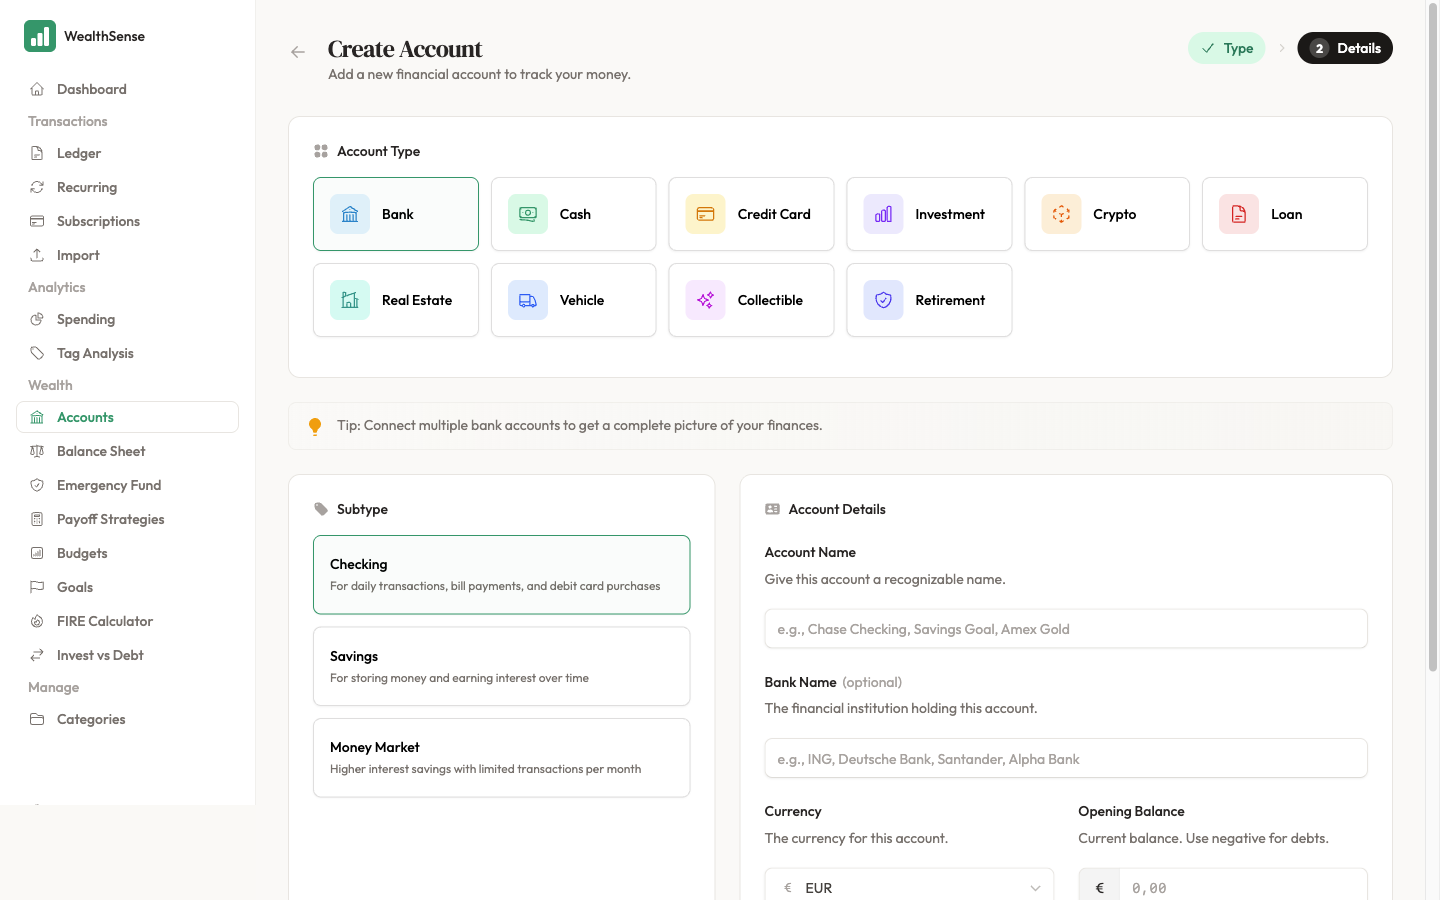Open the Ledger page
The width and height of the screenshot is (1440, 900).
127,153
